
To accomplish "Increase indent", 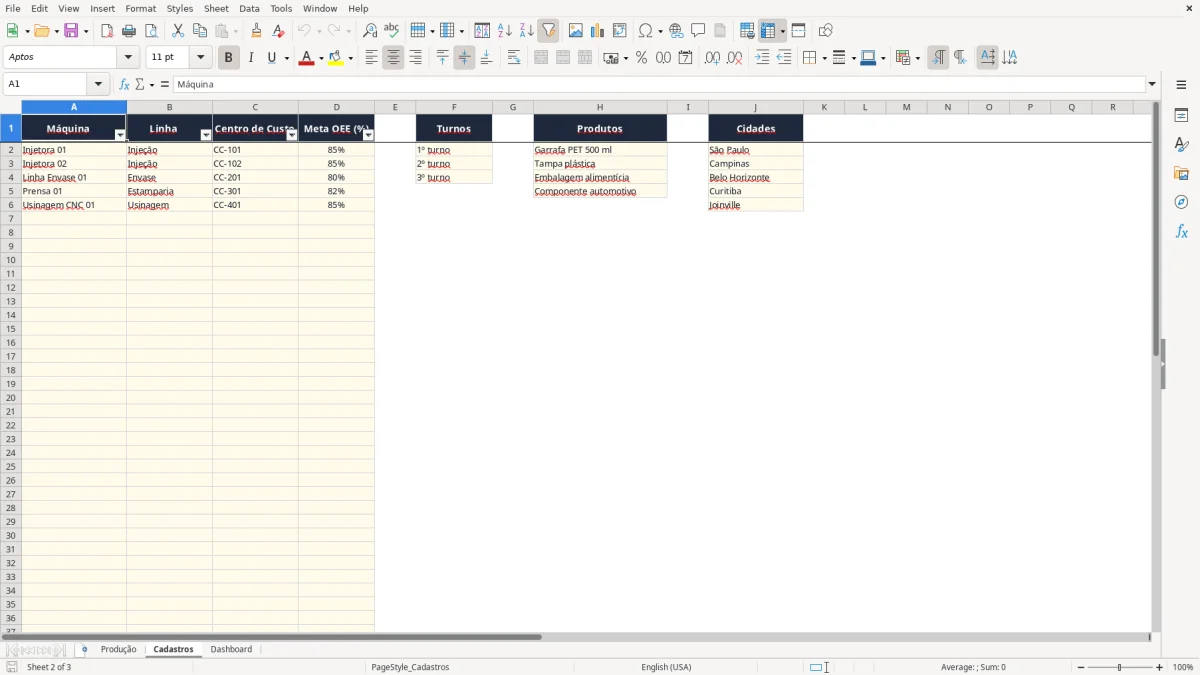I will point(762,58).
